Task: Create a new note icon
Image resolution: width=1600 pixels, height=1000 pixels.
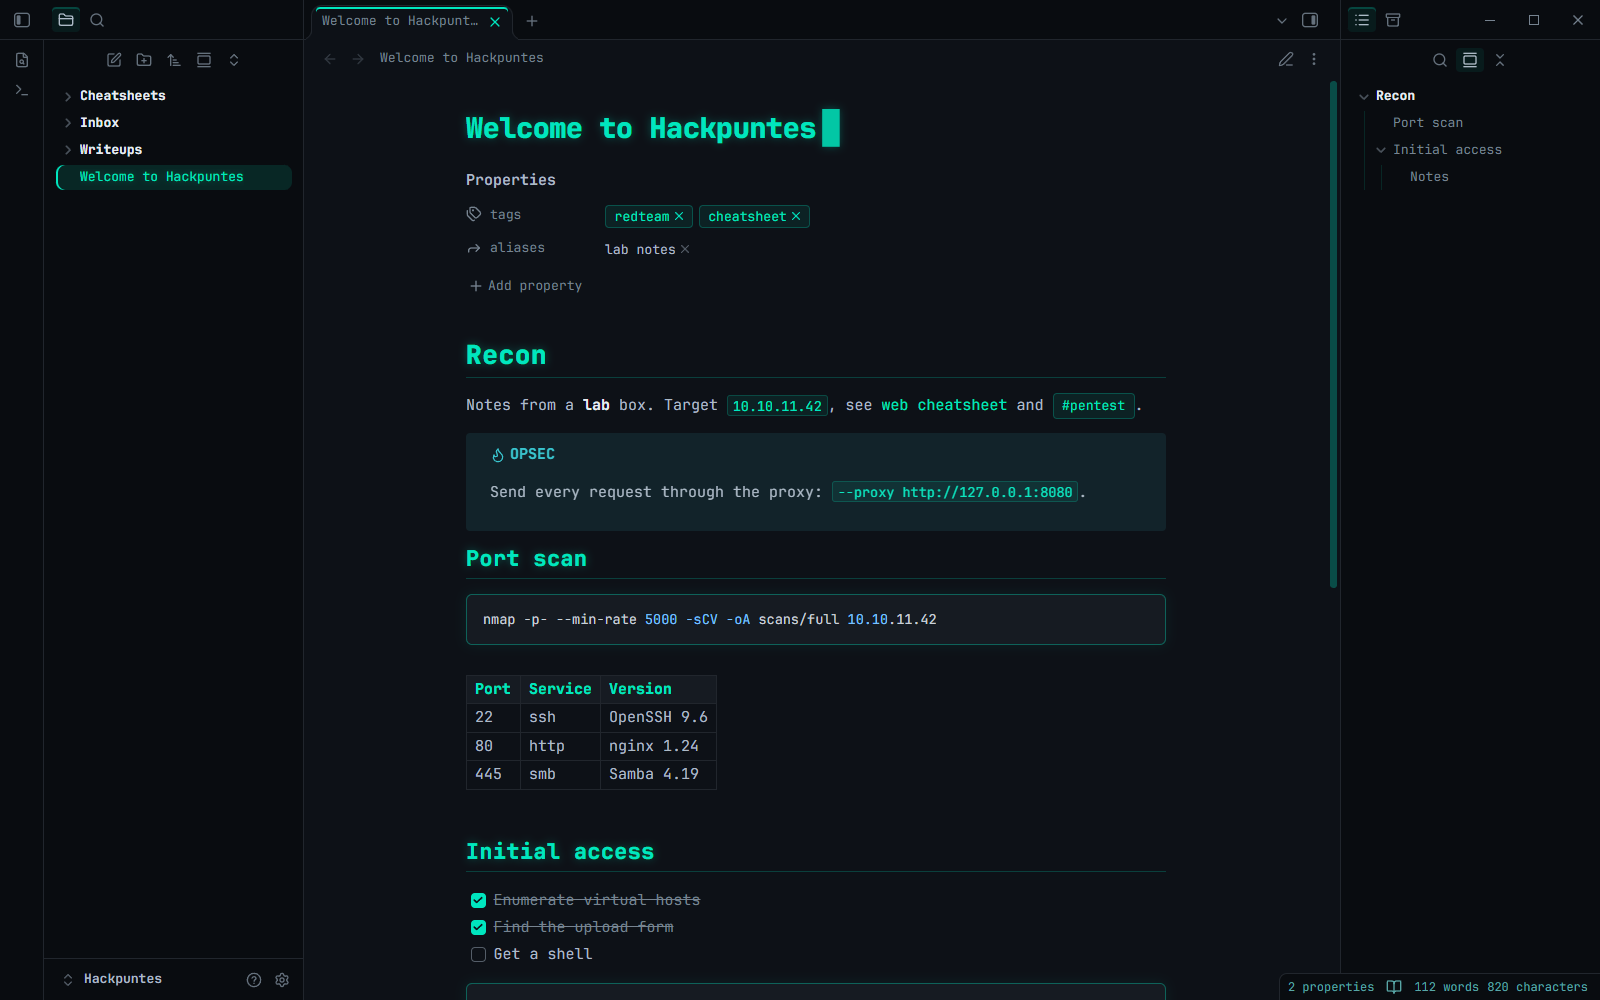Action: (114, 60)
